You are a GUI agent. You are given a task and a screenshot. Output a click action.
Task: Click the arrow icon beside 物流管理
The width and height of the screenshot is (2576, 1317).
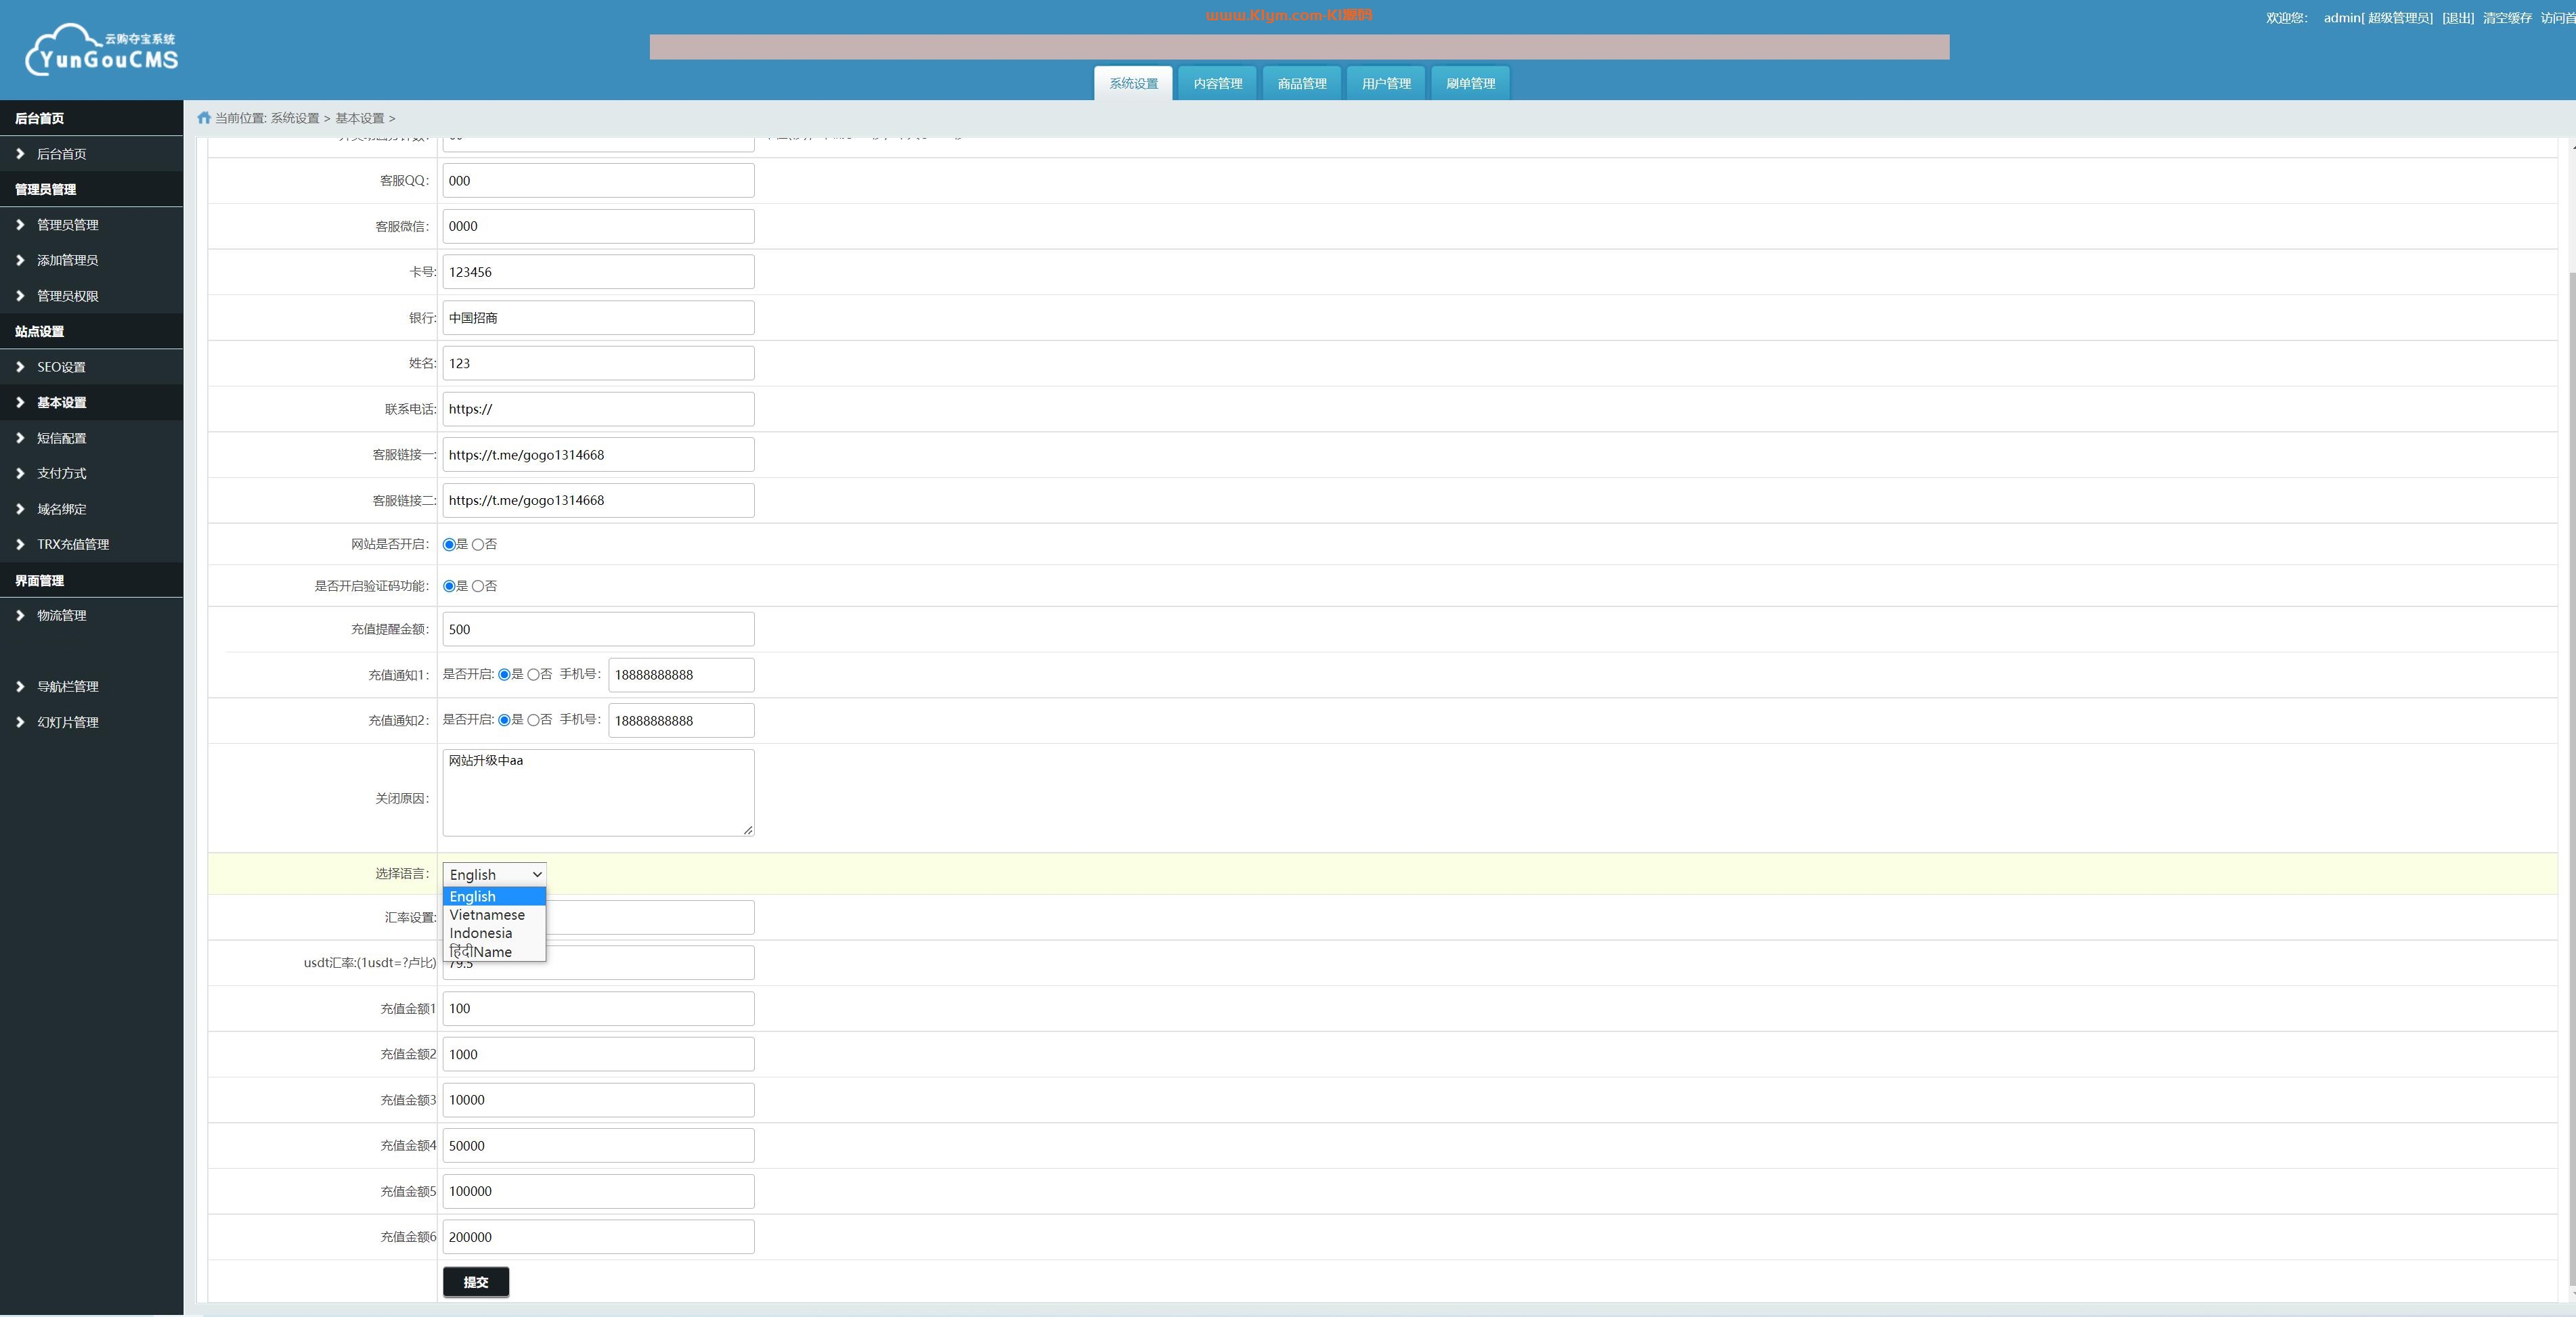click(x=20, y=615)
